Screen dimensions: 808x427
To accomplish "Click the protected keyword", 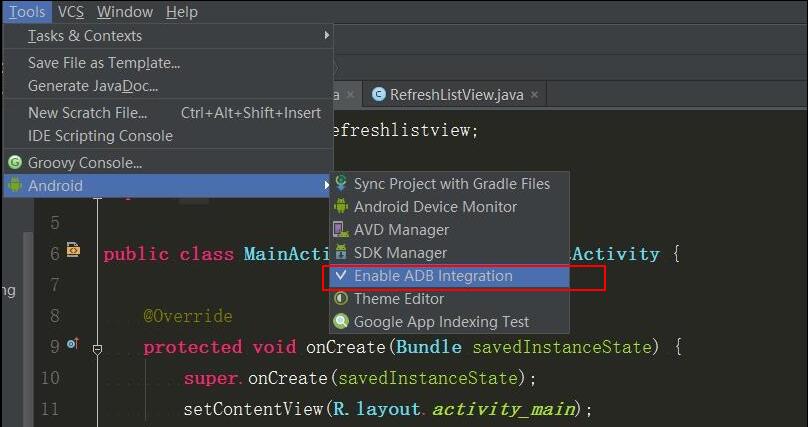I will (x=193, y=348).
